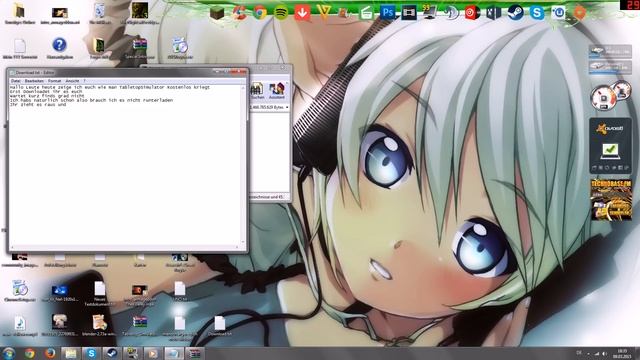Open Photoshop from the top dock
The image size is (640, 360).
tap(387, 13)
